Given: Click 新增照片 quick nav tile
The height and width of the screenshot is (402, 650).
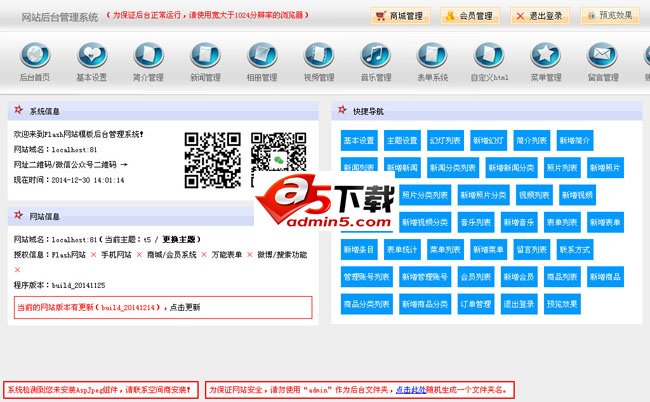Looking at the screenshot, I should click(605, 168).
